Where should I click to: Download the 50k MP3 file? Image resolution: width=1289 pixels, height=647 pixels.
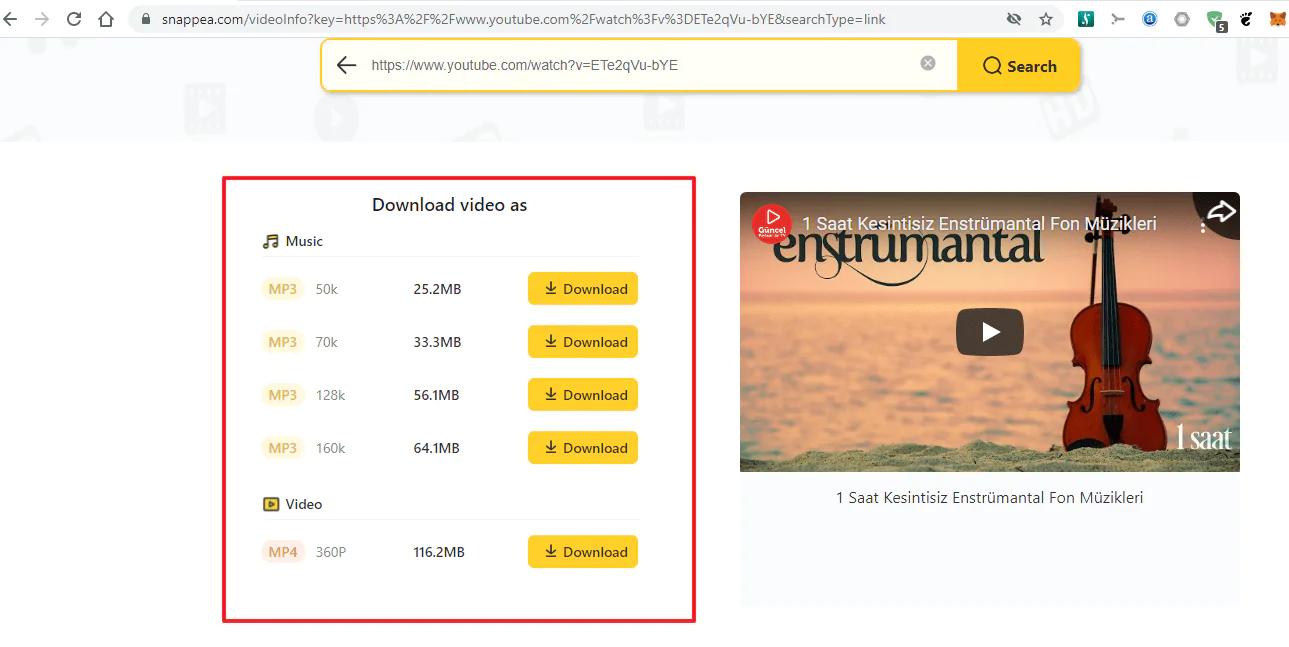click(x=583, y=289)
